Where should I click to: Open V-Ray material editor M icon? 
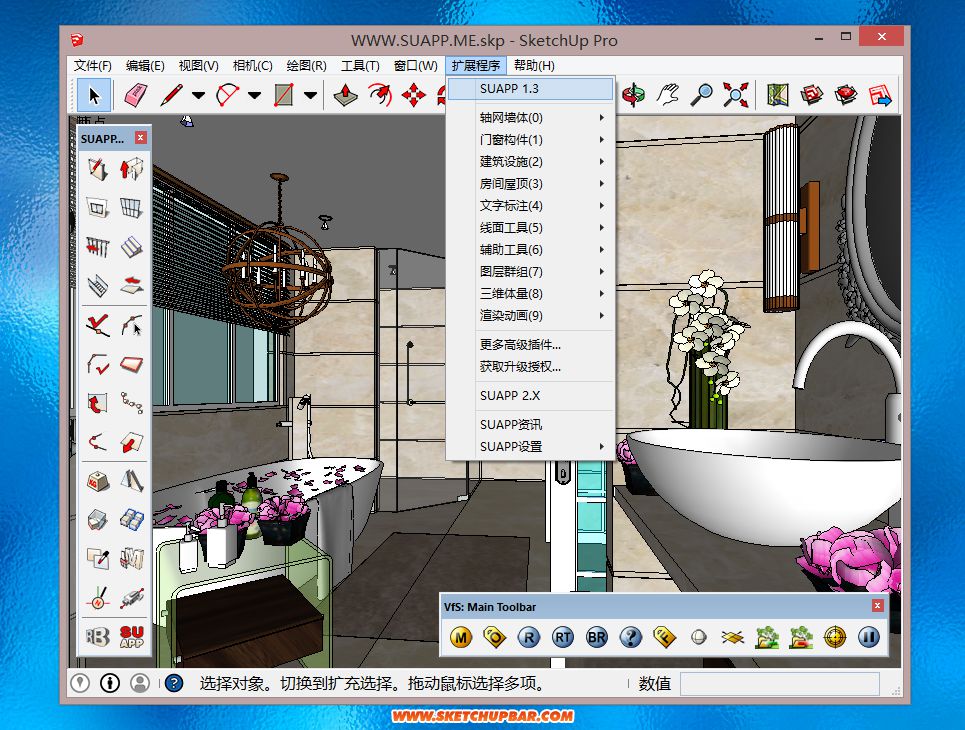coord(461,637)
